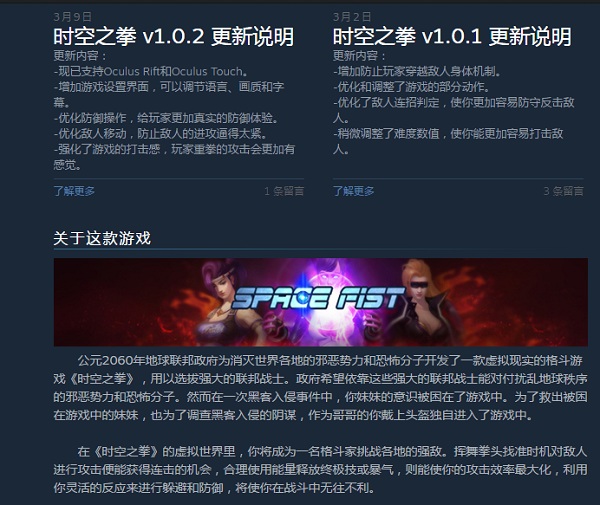Click 更新内容 label under the v1.0.2 title
This screenshot has width=600, height=505.
pyautogui.click(x=80, y=56)
